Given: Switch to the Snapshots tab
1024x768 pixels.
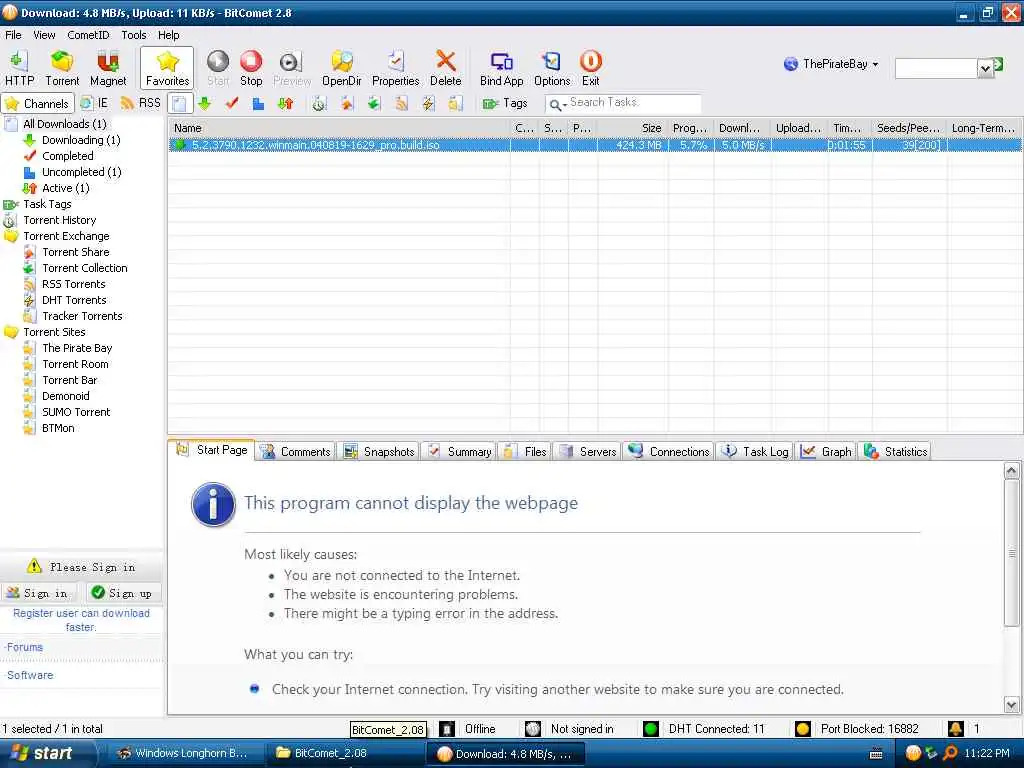Looking at the screenshot, I should (x=379, y=451).
